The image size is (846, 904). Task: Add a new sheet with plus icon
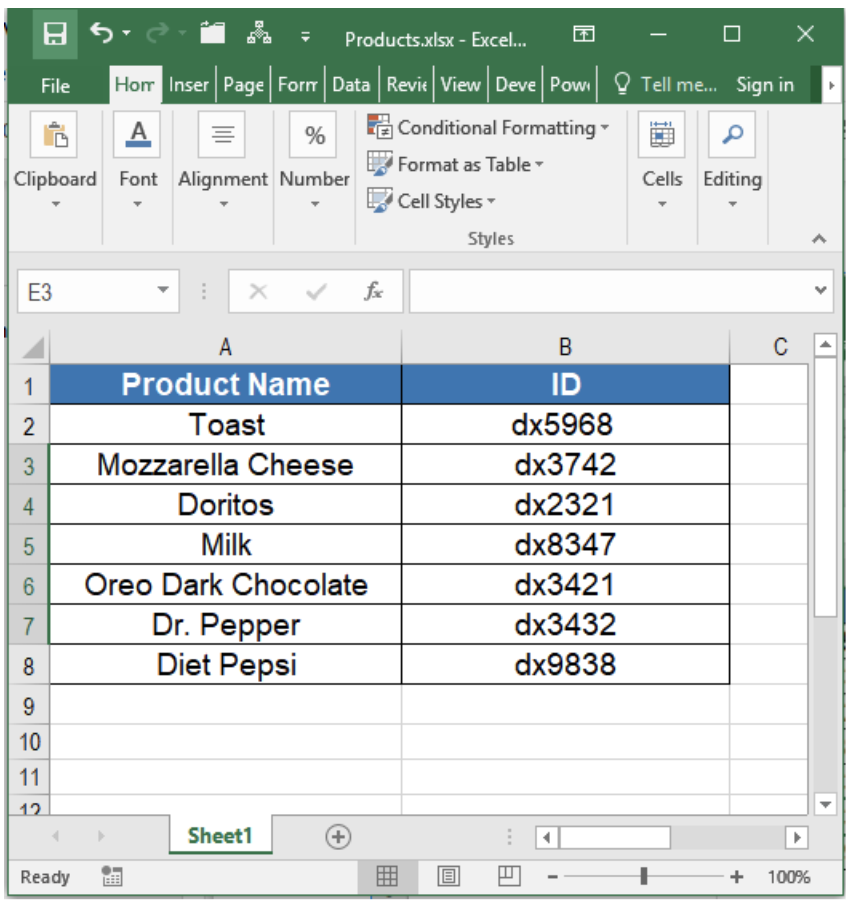pos(338,837)
